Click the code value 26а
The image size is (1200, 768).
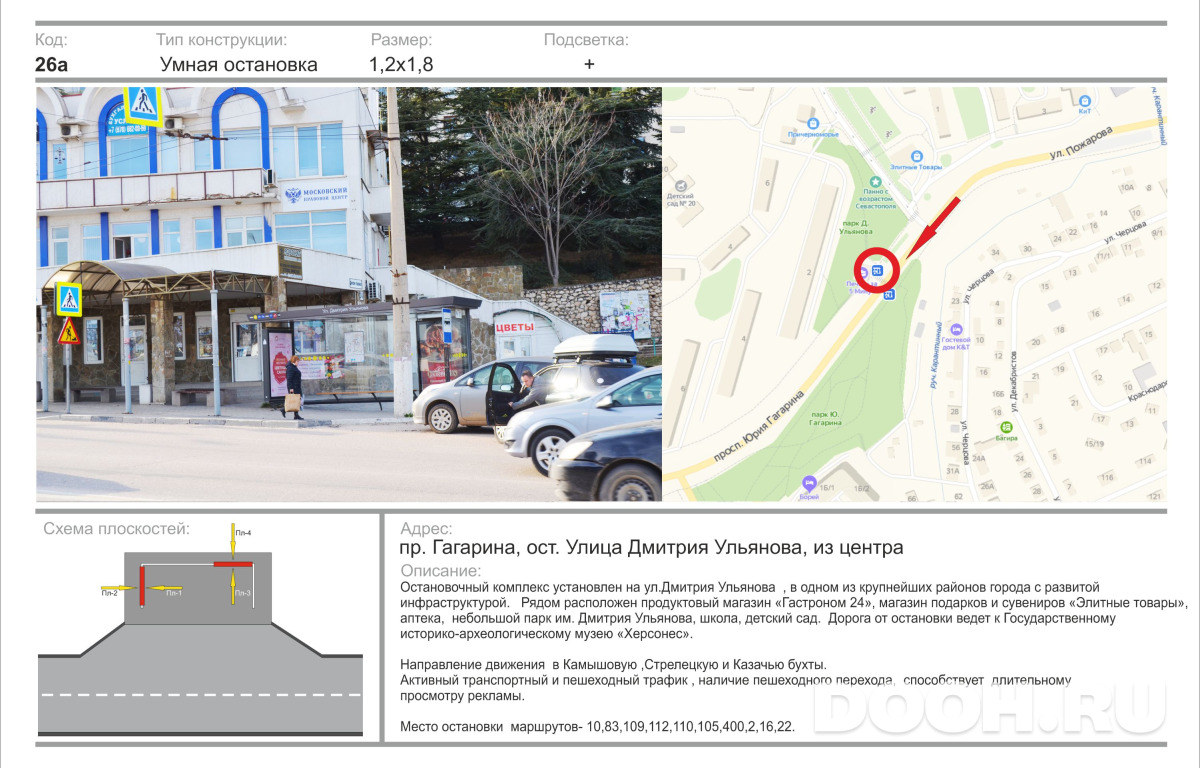pyautogui.click(x=52, y=65)
